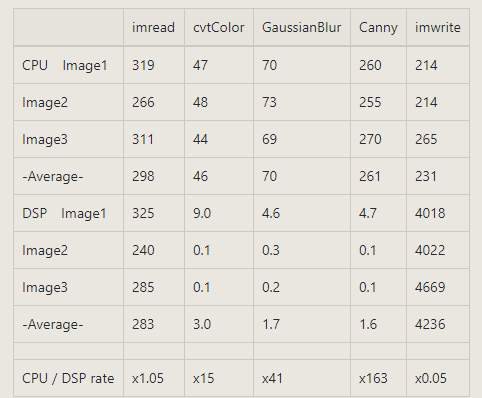This screenshot has height=398, width=482.
Task: Click the x163 Canny rate cell
Action: point(373,378)
